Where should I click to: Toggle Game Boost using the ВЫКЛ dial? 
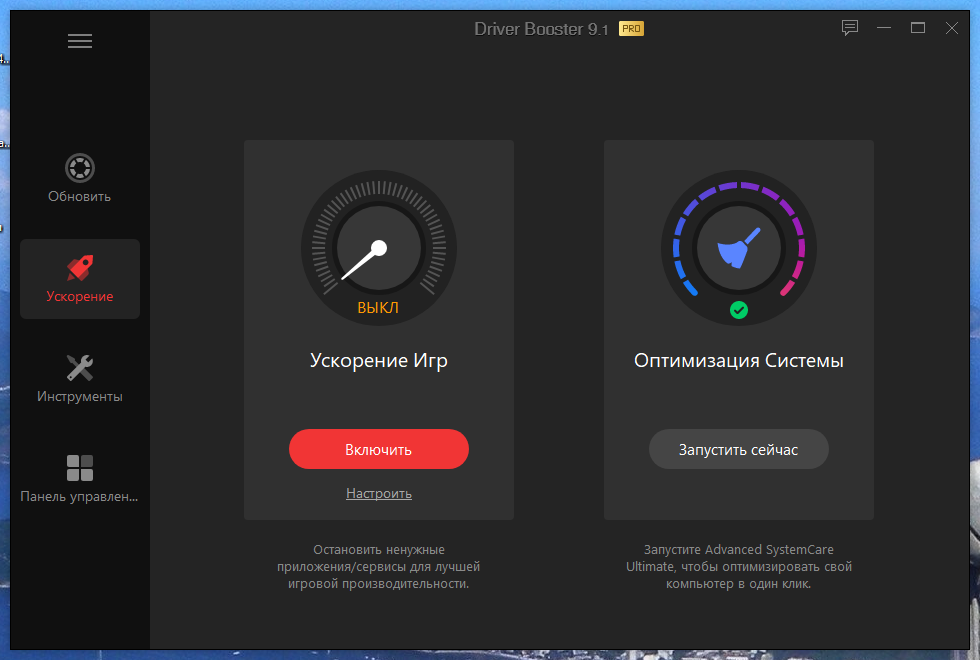[x=378, y=248]
